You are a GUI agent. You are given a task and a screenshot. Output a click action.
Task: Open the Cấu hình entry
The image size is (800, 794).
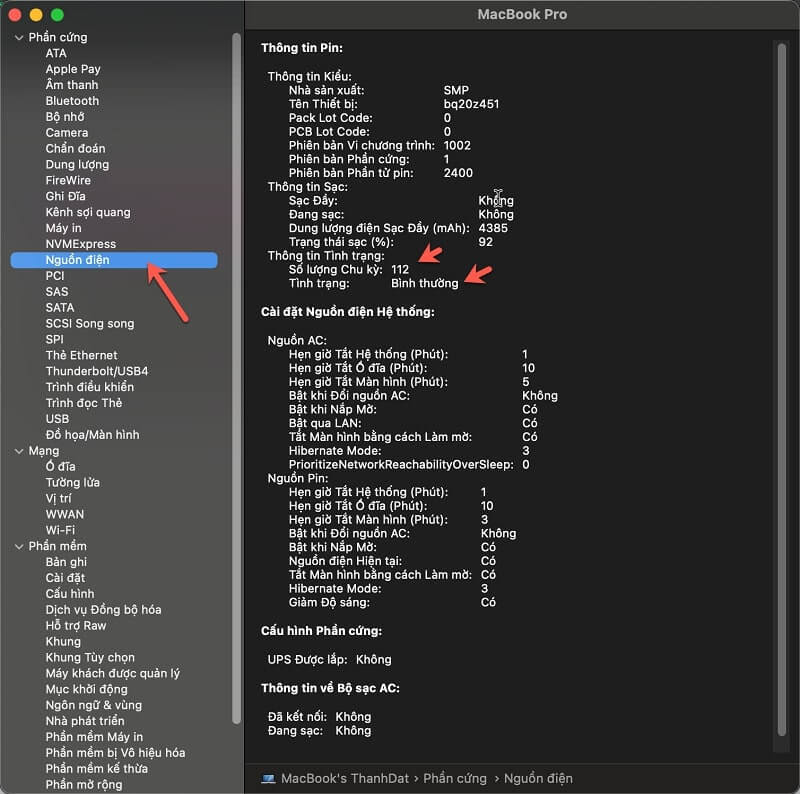(x=70, y=593)
